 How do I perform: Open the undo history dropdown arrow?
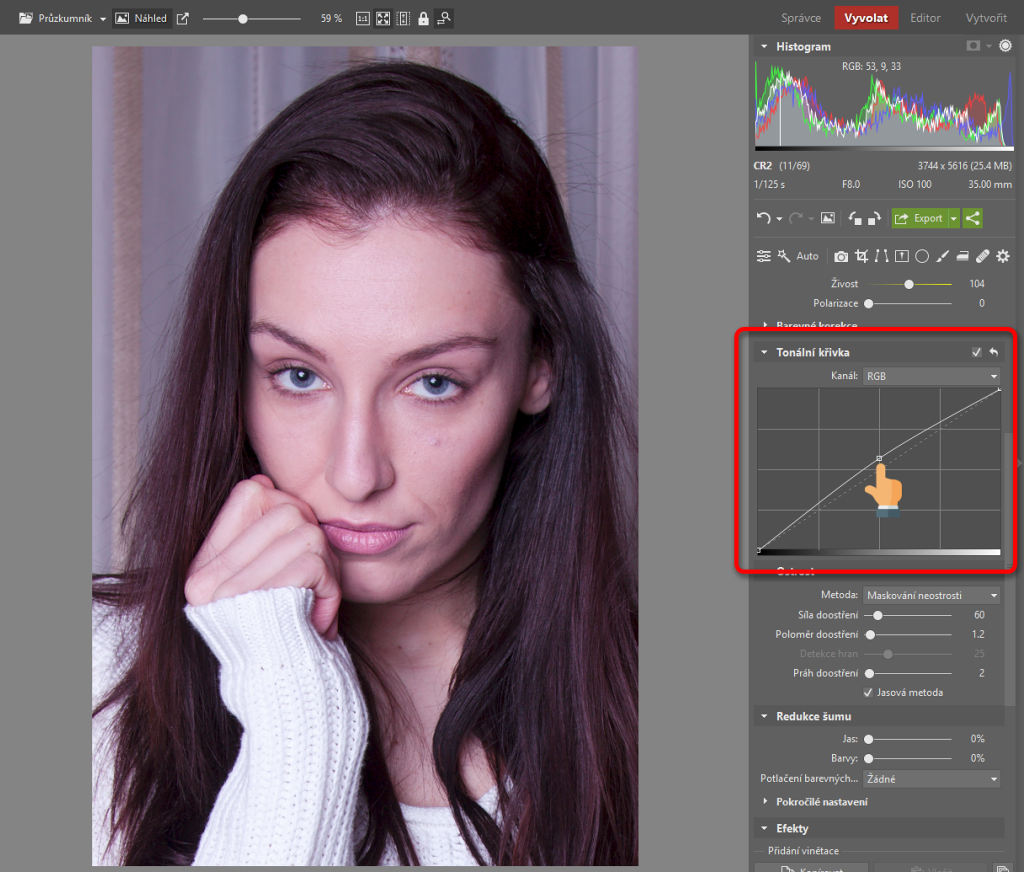779,219
